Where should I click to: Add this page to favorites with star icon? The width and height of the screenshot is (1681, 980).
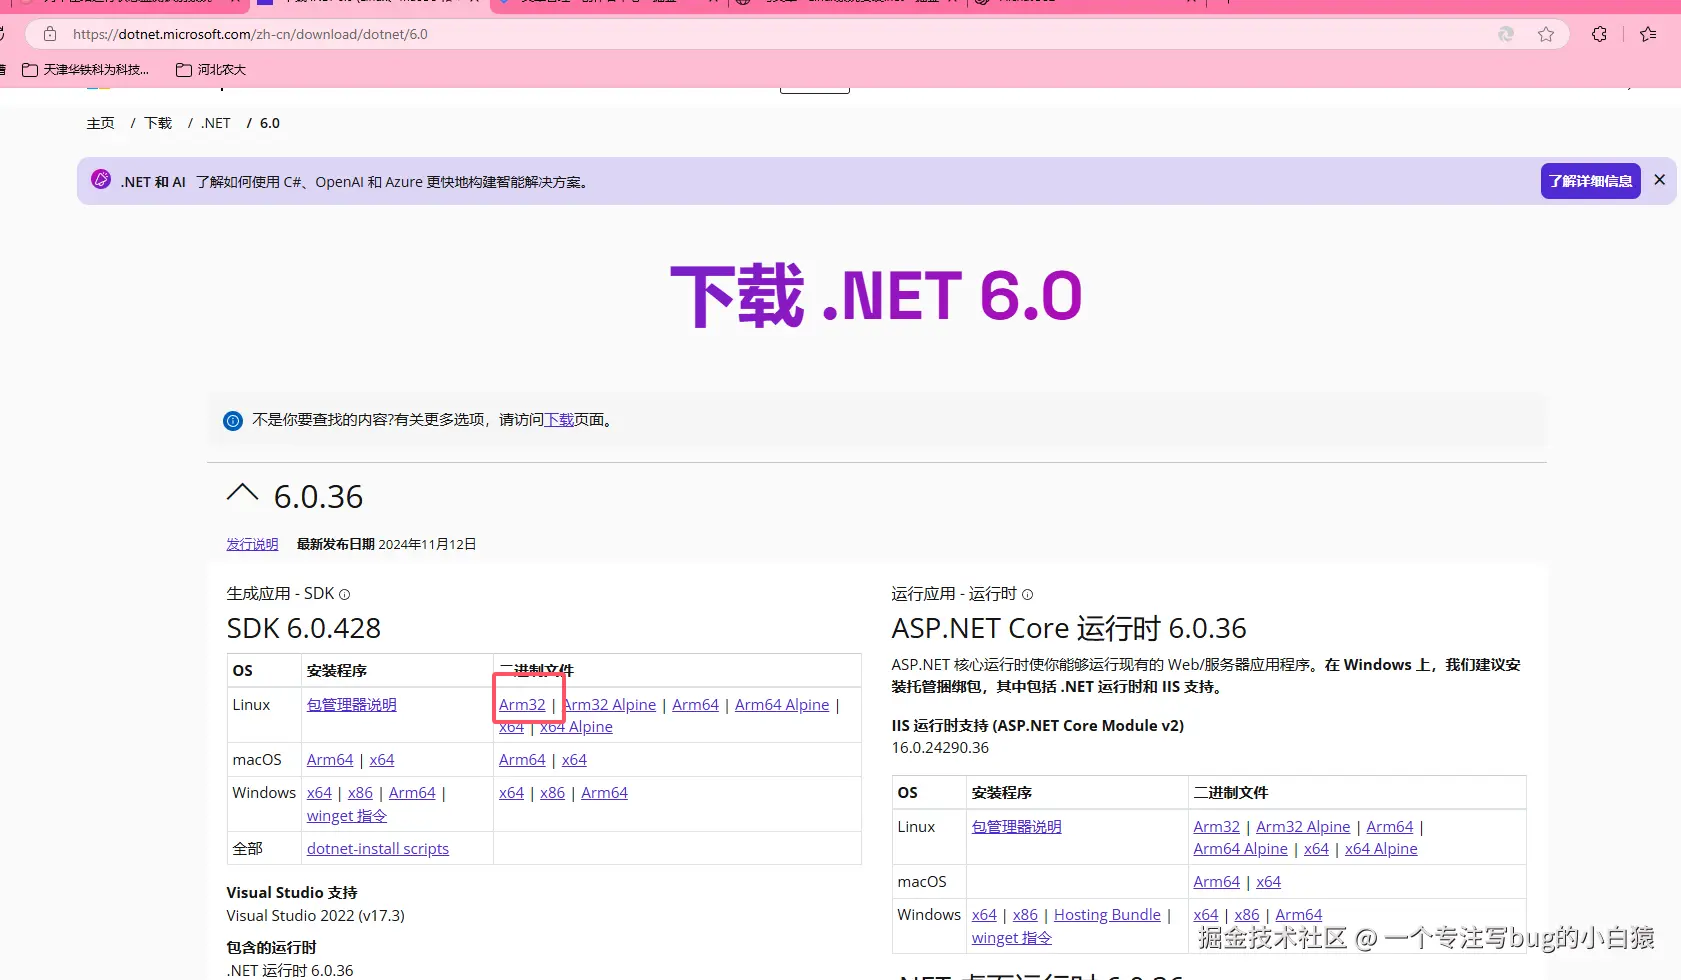(1546, 34)
